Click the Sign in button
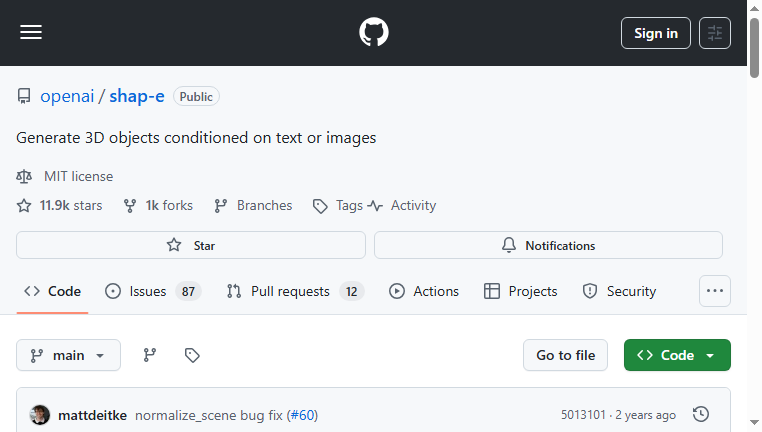The width and height of the screenshot is (762, 432). [x=656, y=33]
